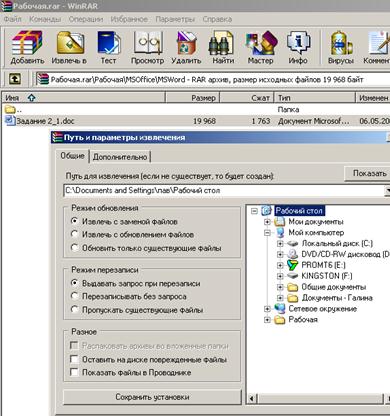Open the Справка menu

click(x=217, y=19)
